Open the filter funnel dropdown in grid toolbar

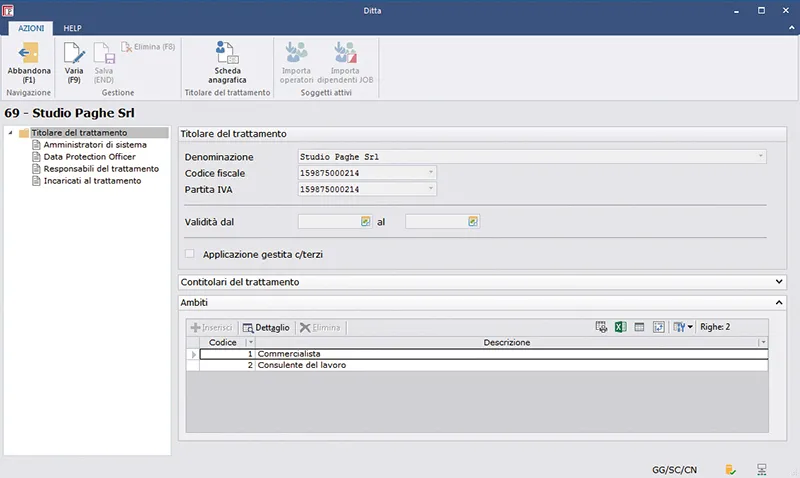[x=683, y=327]
